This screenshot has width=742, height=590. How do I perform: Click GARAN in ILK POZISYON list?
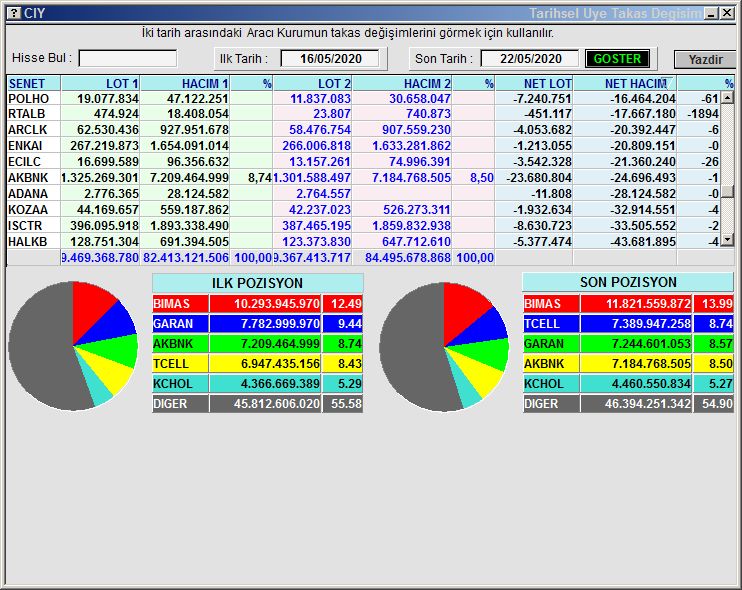pyautogui.click(x=180, y=324)
